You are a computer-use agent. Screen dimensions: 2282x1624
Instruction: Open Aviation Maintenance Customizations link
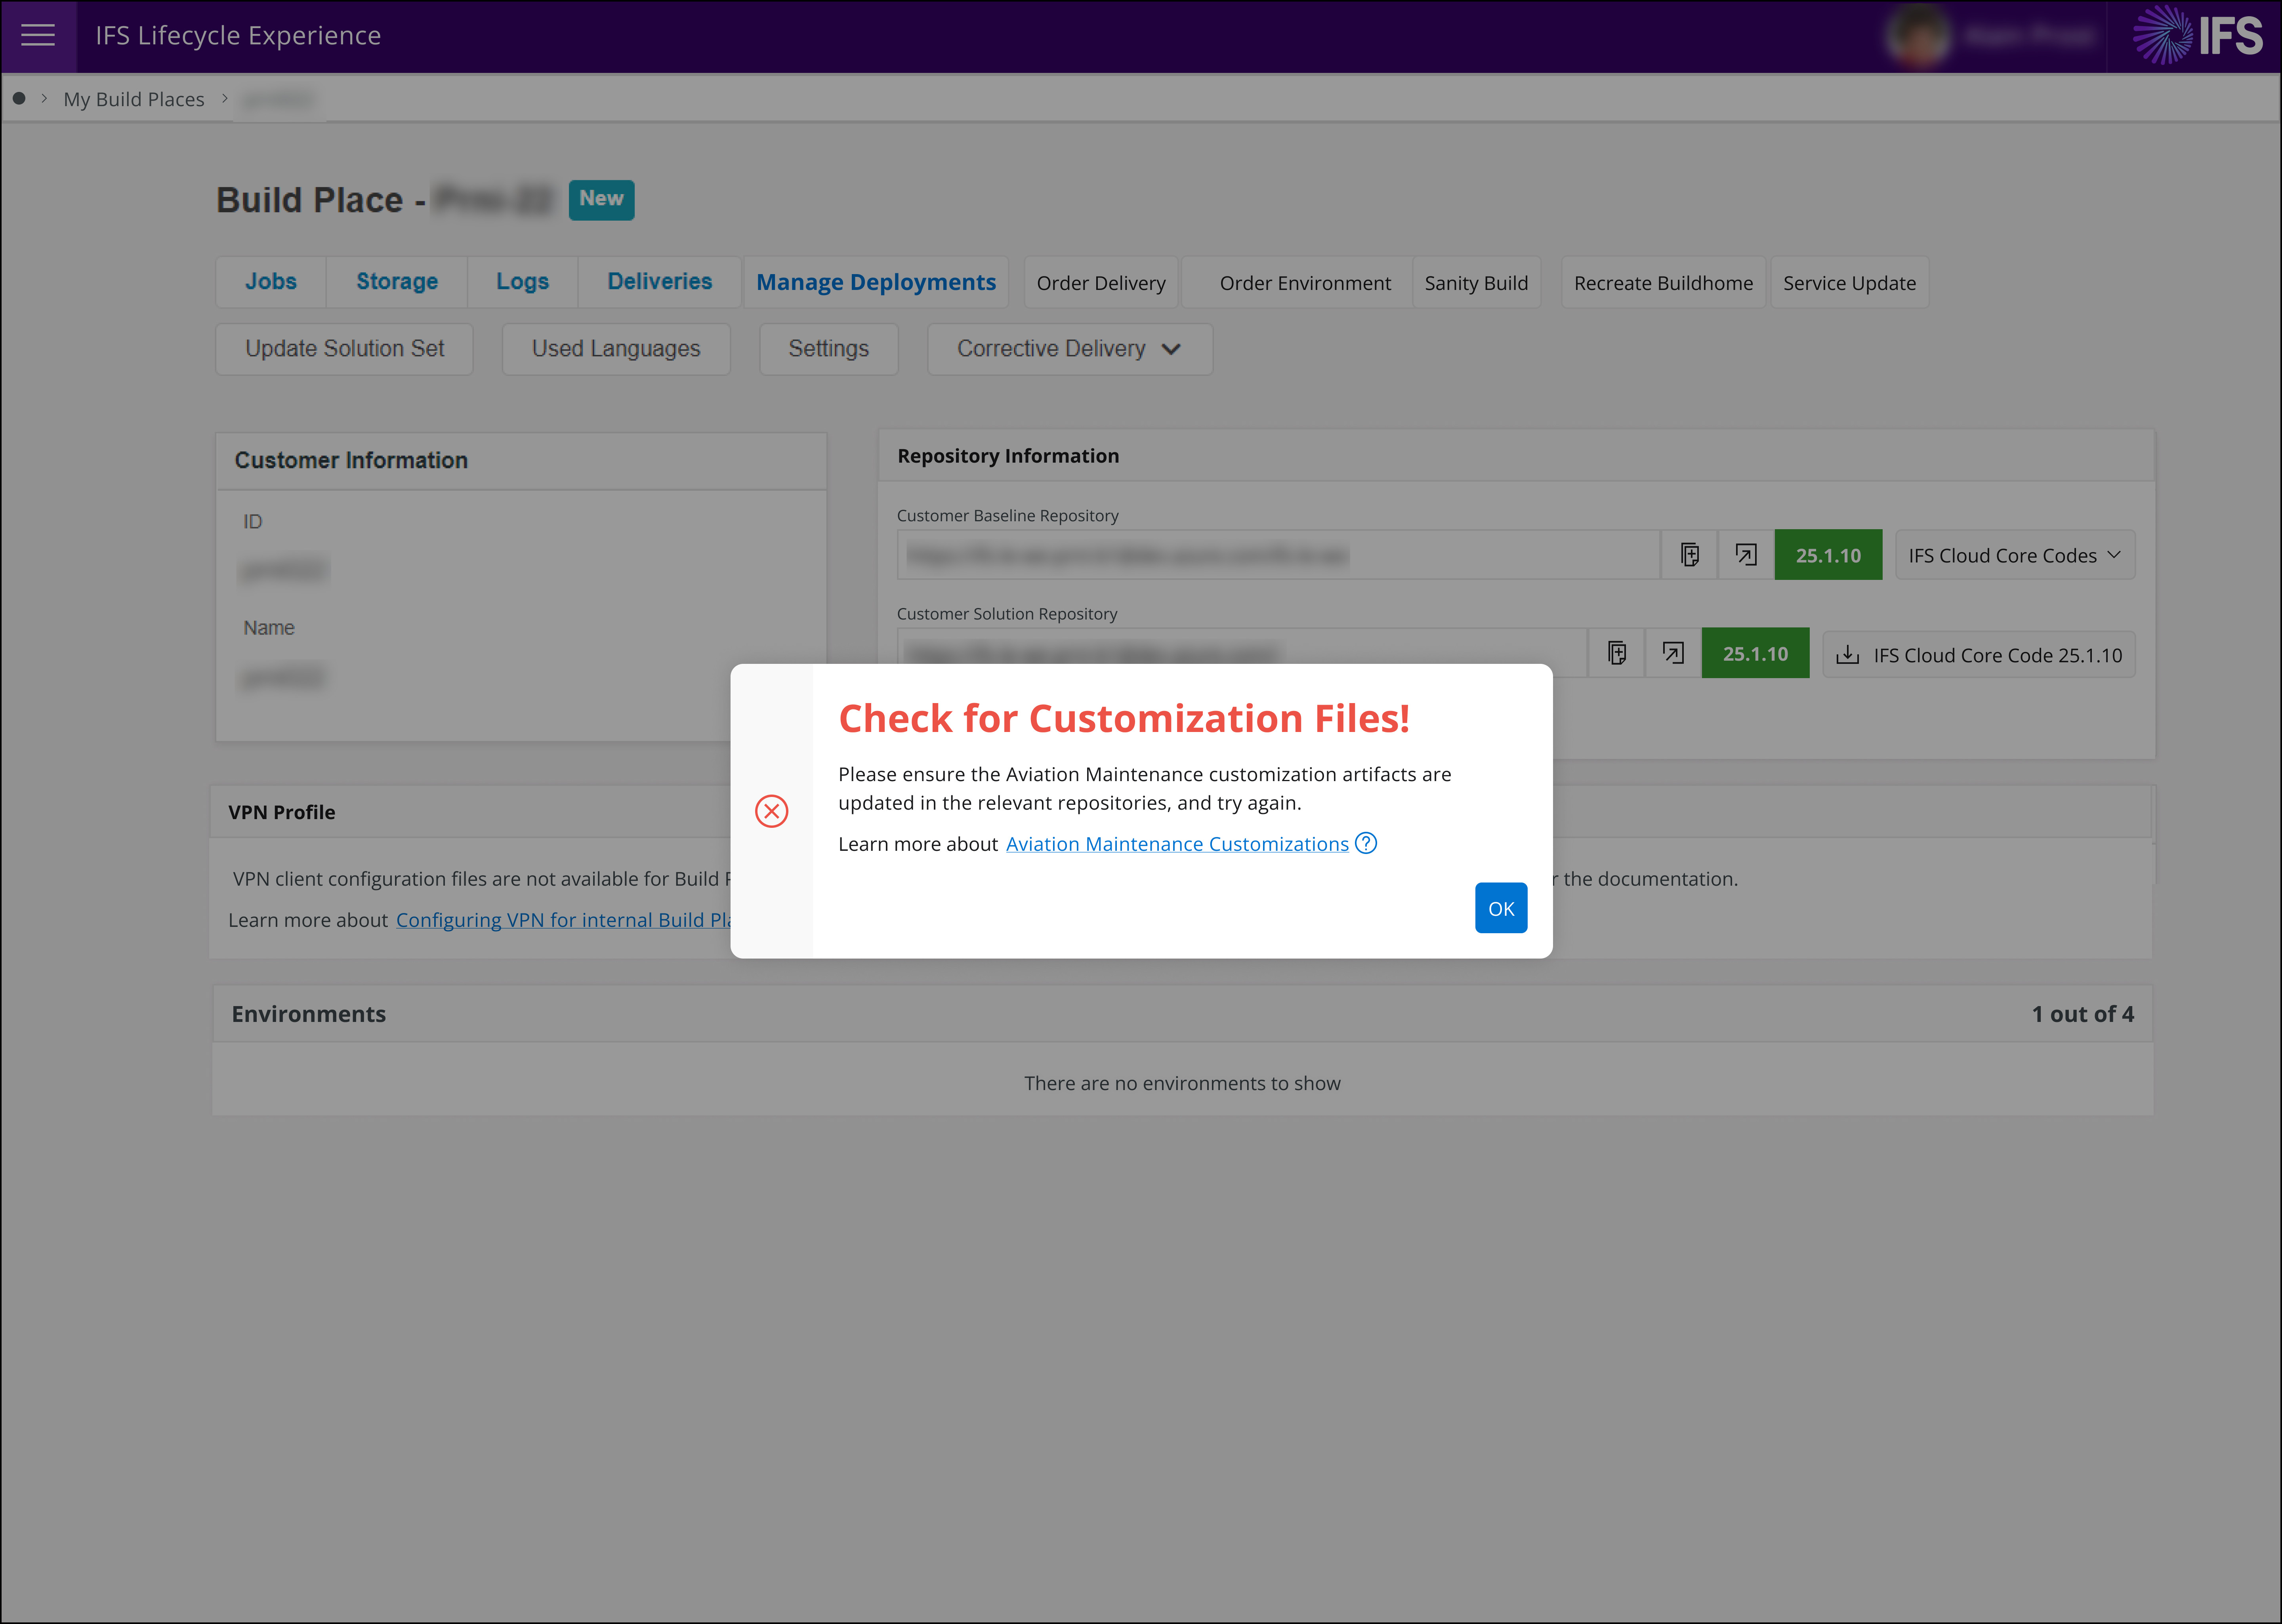tap(1177, 844)
